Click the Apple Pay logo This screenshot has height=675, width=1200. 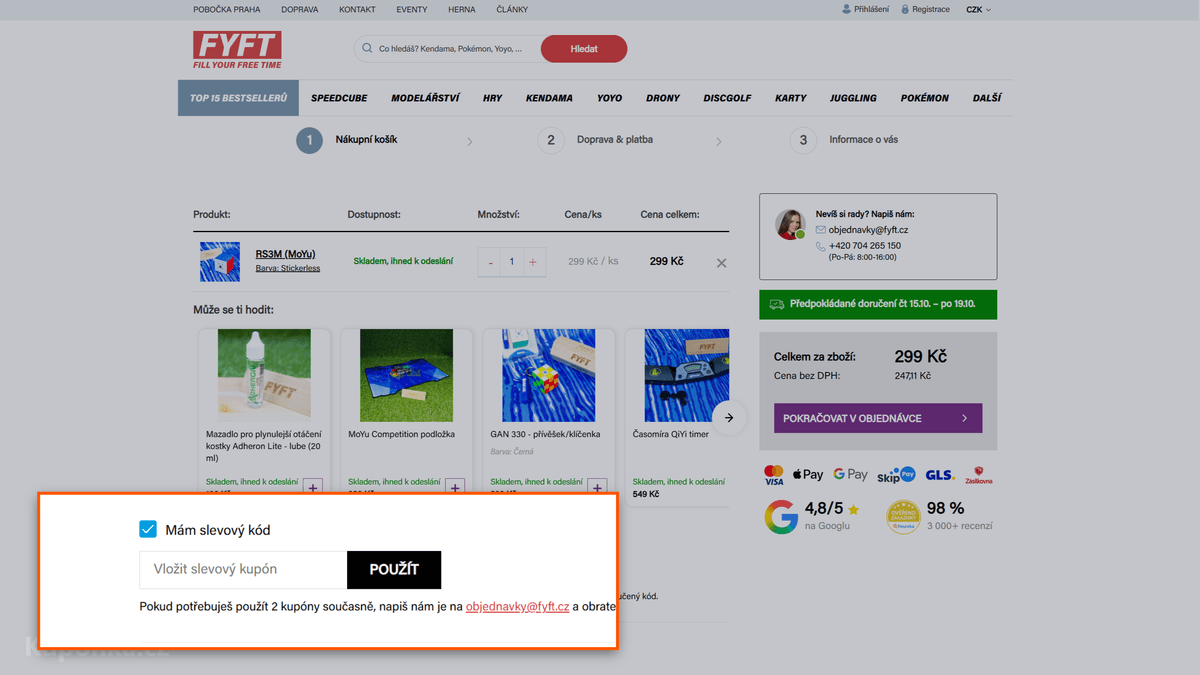click(808, 475)
